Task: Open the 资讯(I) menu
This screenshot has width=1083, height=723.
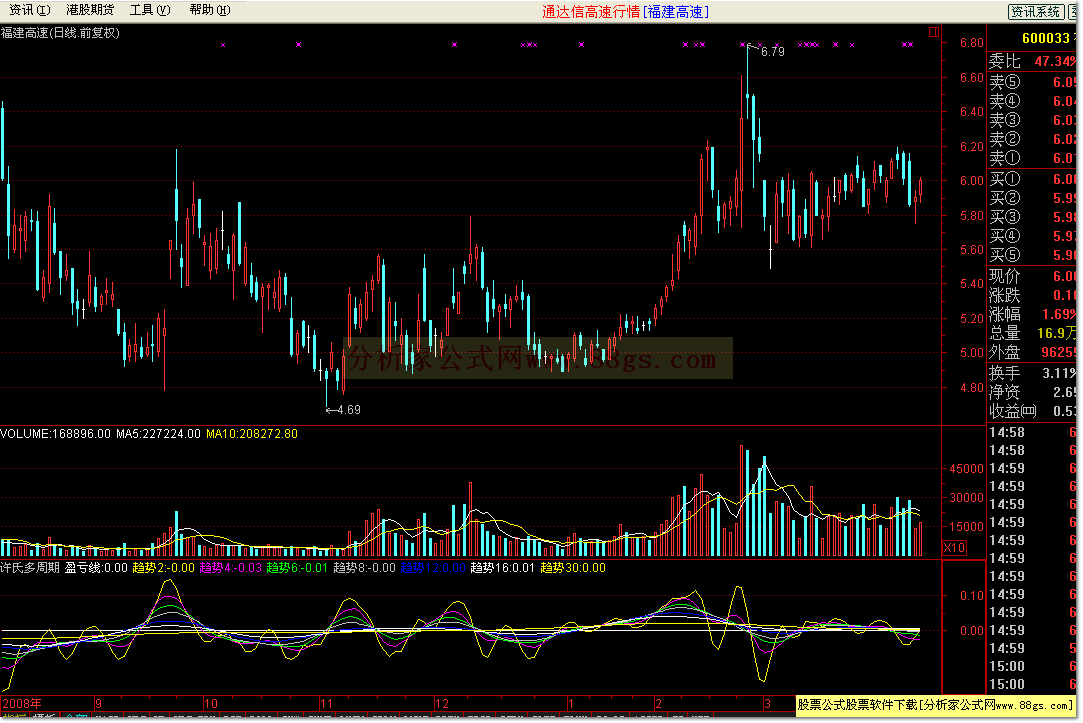Action: click(29, 10)
